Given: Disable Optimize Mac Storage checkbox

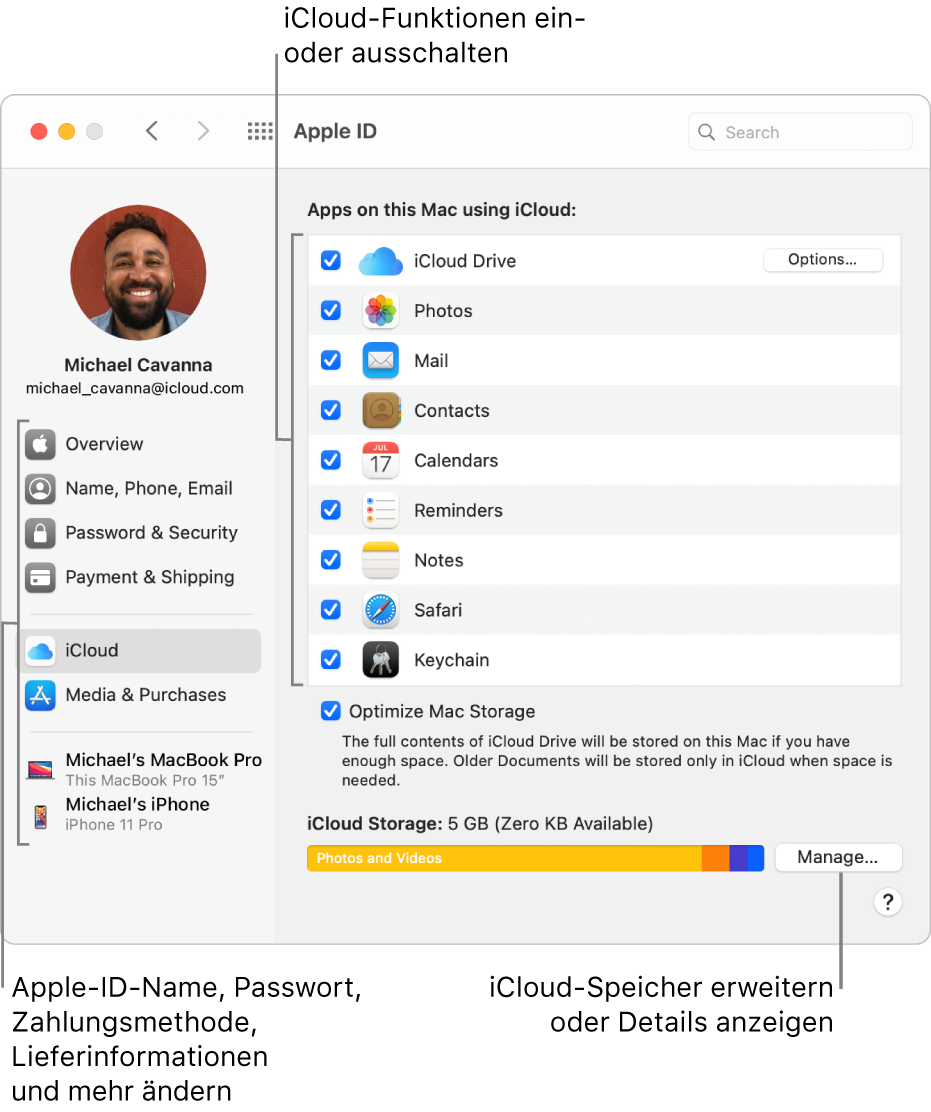Looking at the screenshot, I should (x=330, y=711).
